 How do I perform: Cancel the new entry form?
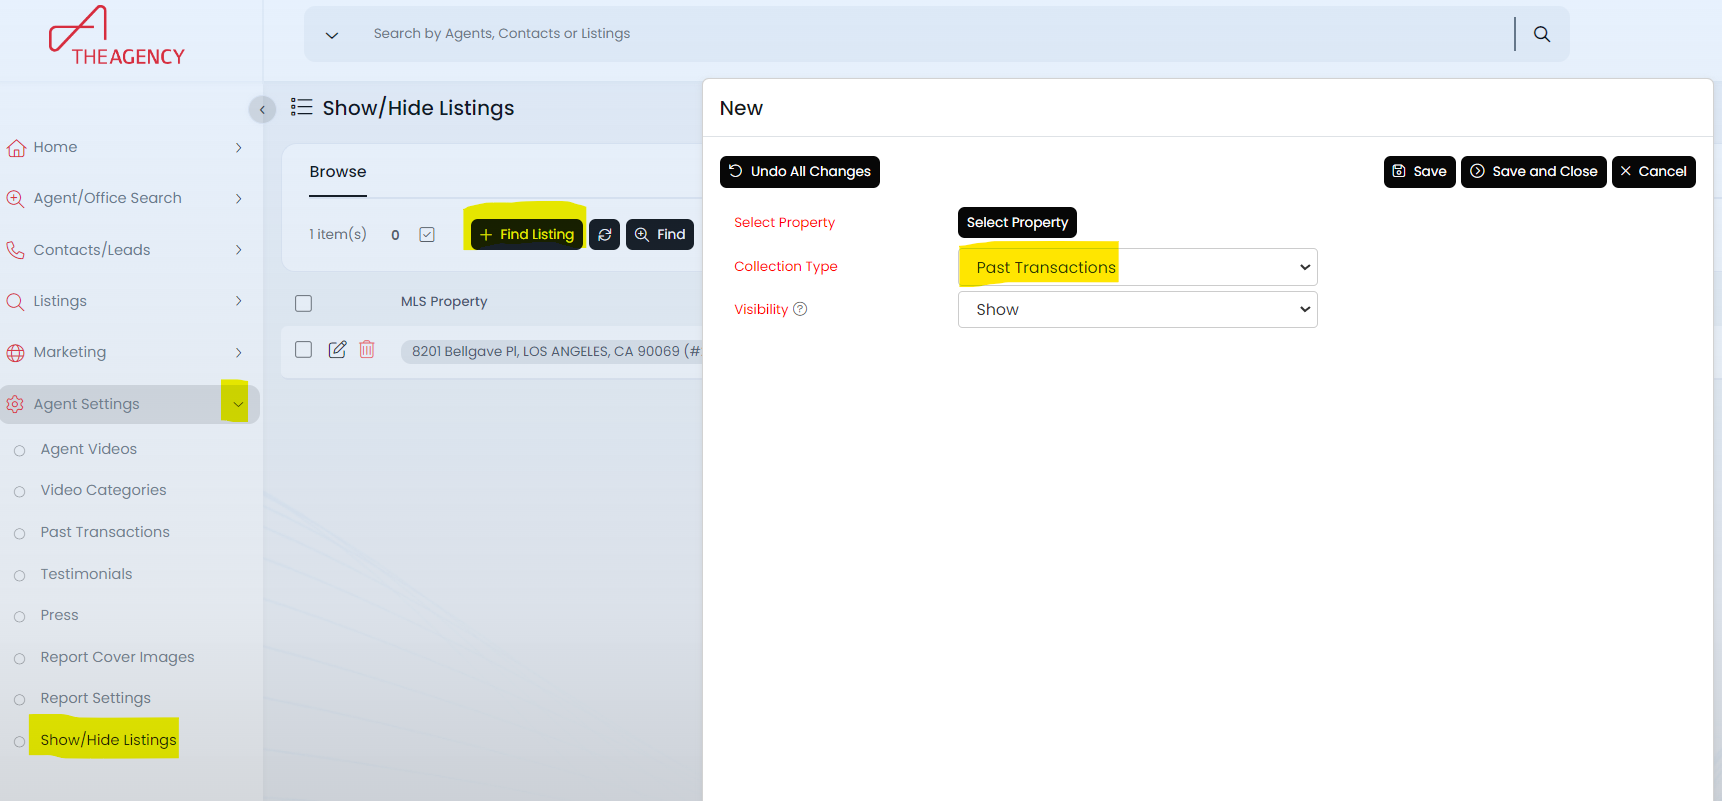pyautogui.click(x=1654, y=172)
